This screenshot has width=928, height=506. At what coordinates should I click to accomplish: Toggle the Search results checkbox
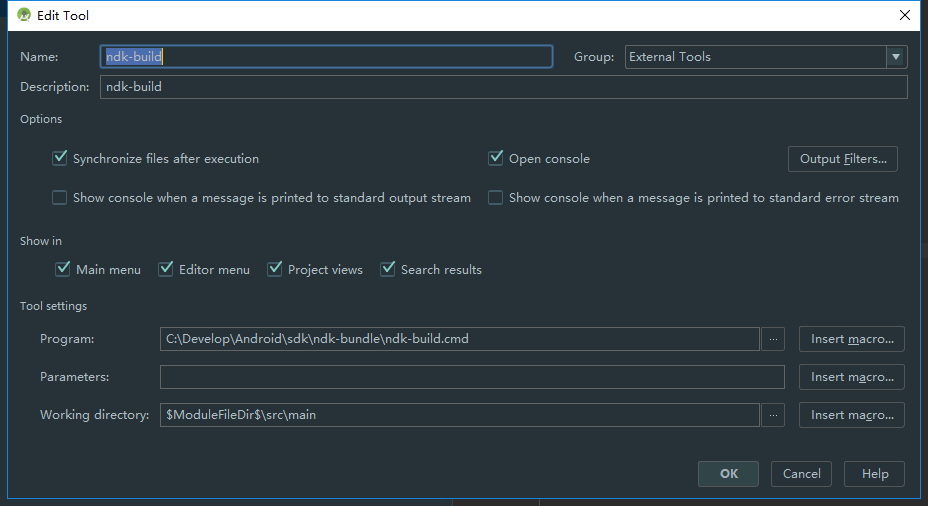(x=388, y=269)
